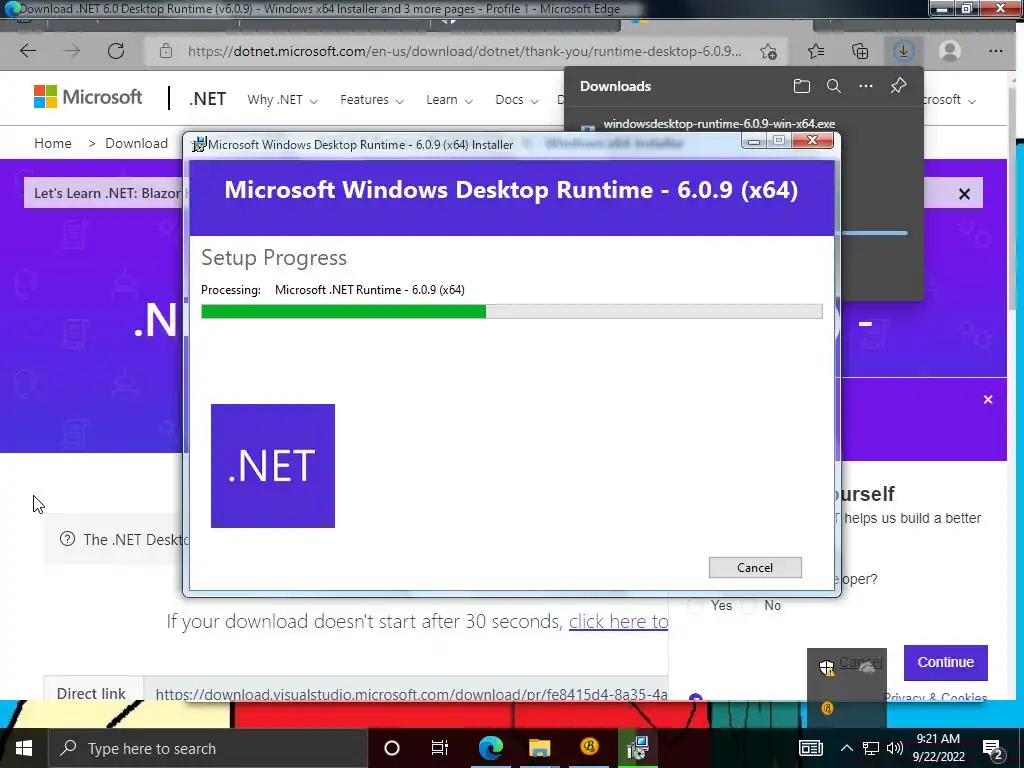Dismiss the Let's Learn .NET banner
The height and width of the screenshot is (768, 1024).
pos(965,194)
